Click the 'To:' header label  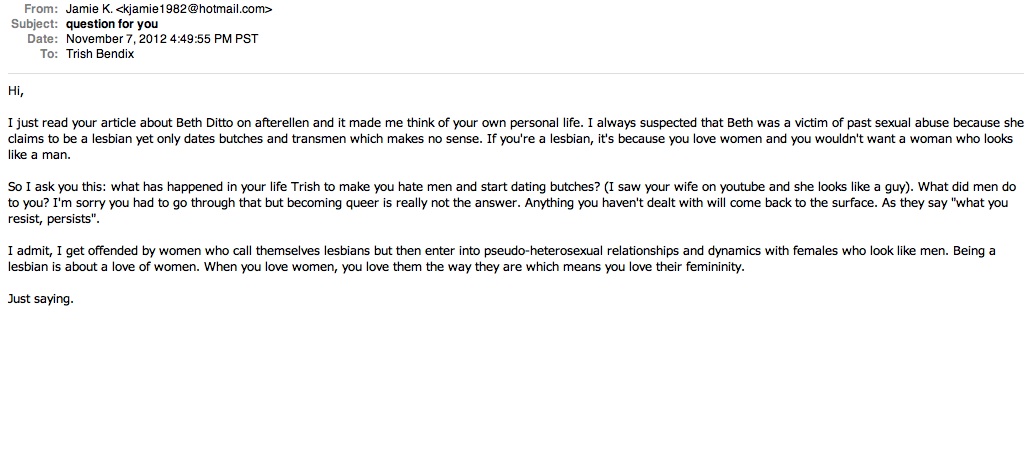[49, 55]
